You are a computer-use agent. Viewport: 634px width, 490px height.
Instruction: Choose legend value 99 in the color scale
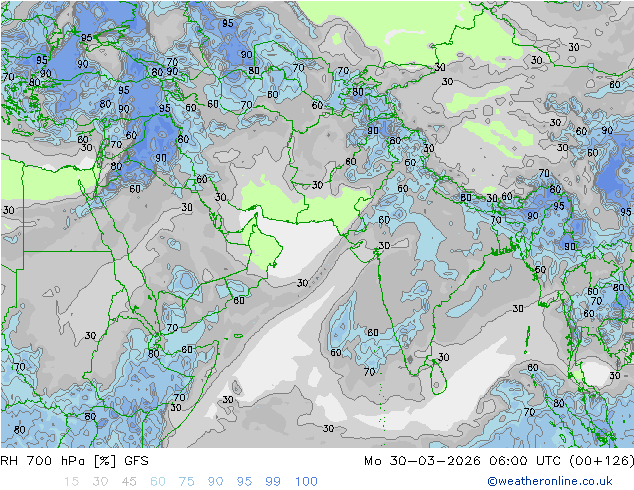[x=273, y=481]
